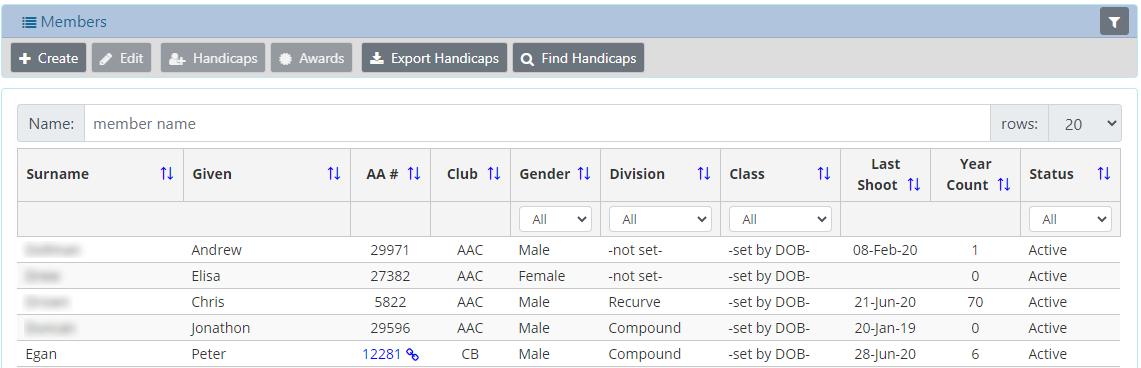Click last shoot date 20-Jan-19

point(886,328)
